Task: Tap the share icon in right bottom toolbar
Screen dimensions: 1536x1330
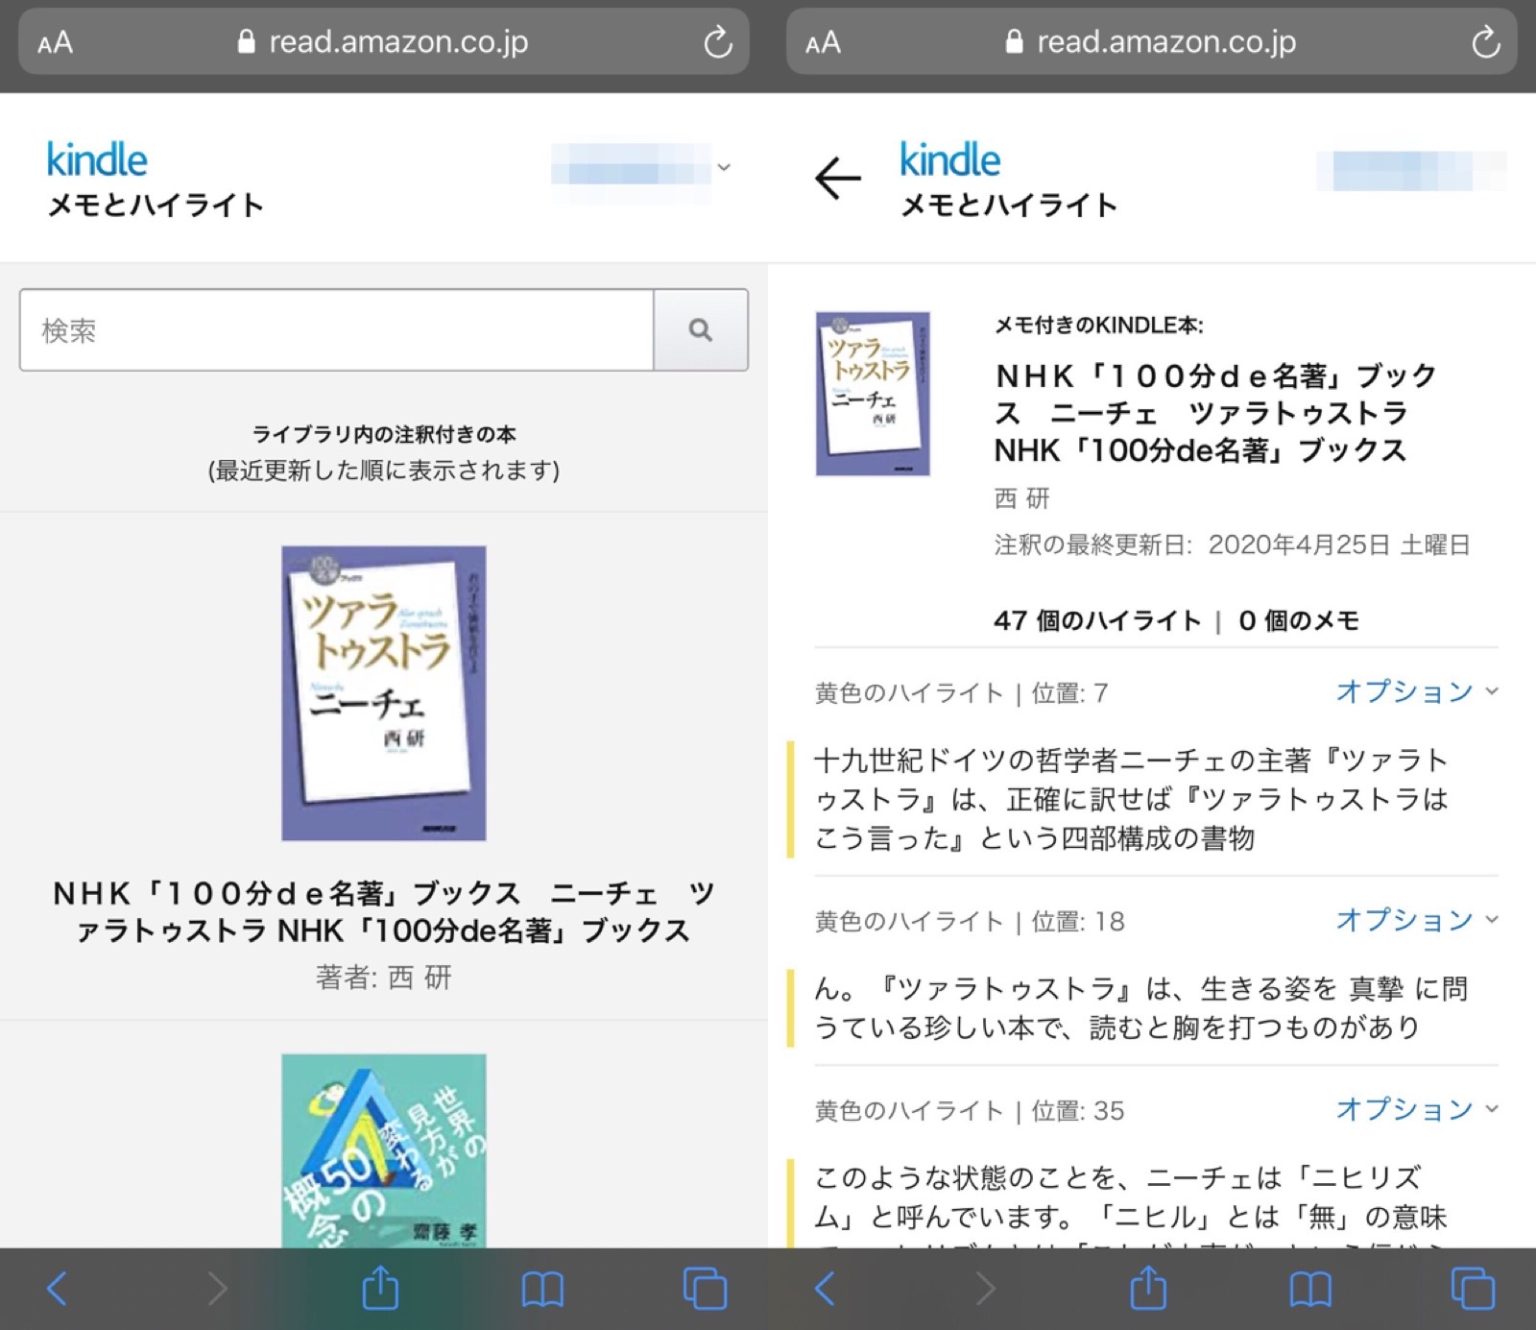Action: (1148, 1287)
